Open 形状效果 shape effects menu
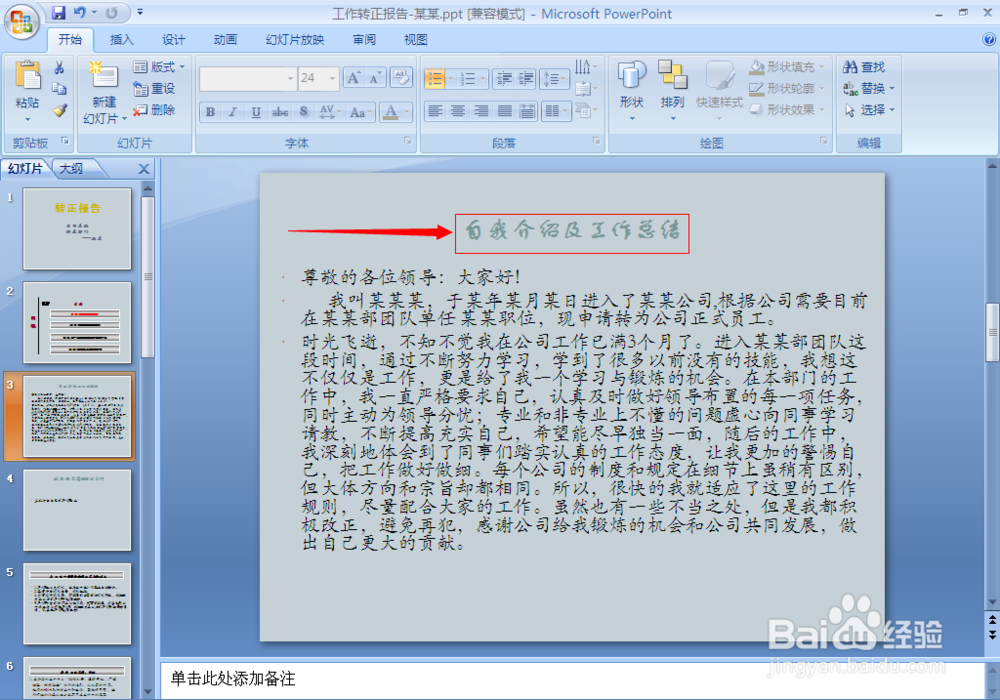1000x700 pixels. [x=787, y=110]
